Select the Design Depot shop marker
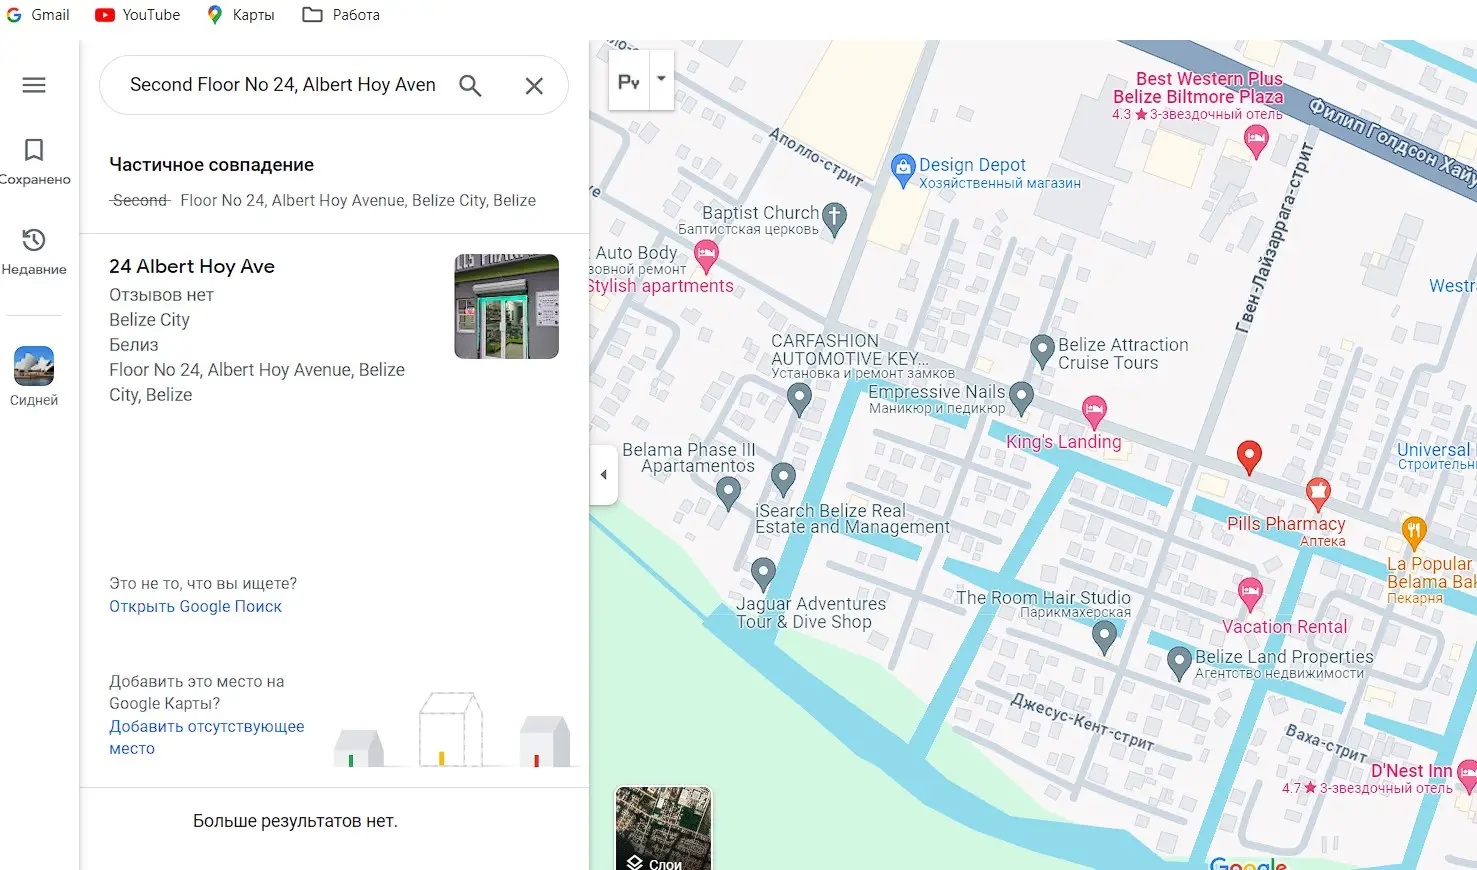This screenshot has width=1477, height=870. 903,171
